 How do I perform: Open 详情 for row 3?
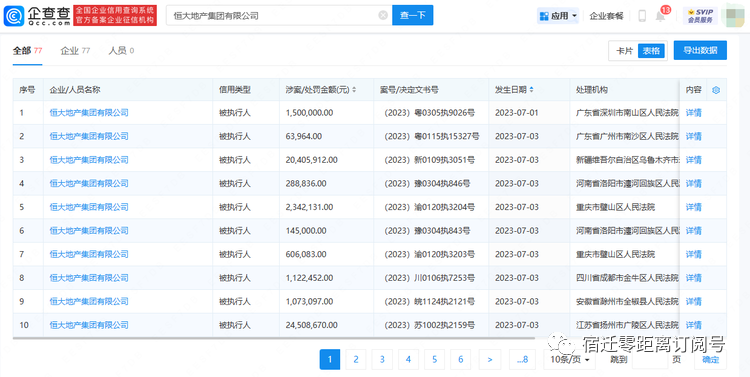click(x=694, y=160)
